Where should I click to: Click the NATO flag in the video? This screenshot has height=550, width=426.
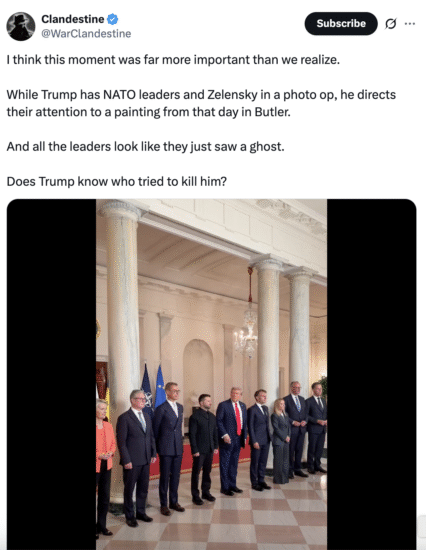click(147, 389)
